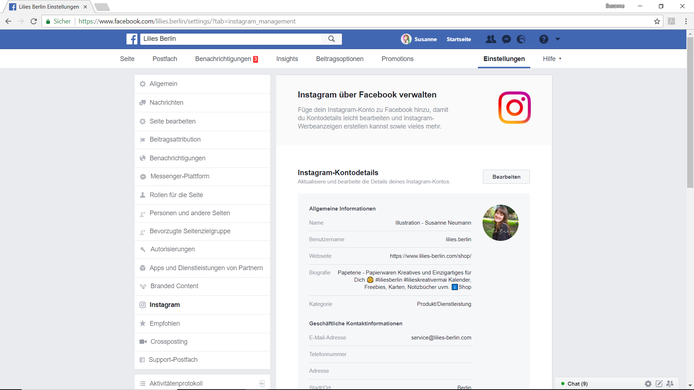The height and width of the screenshot is (390, 694).
Task: Reload the page in the browser
Action: coord(34,21)
